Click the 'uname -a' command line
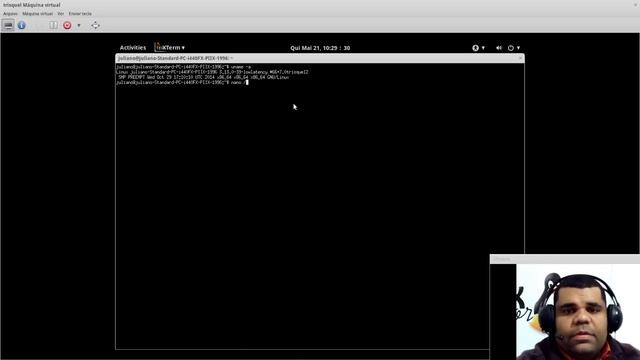The width and height of the screenshot is (640, 360). coord(184,67)
